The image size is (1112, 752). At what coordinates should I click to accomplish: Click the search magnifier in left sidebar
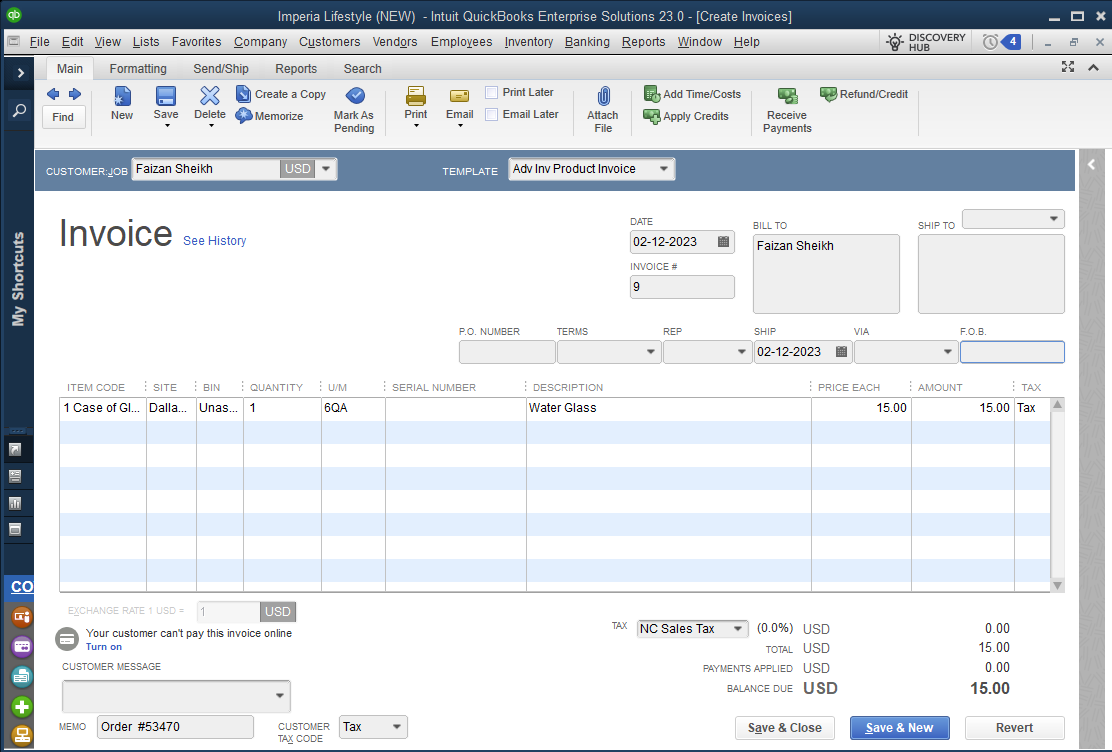[x=19, y=110]
